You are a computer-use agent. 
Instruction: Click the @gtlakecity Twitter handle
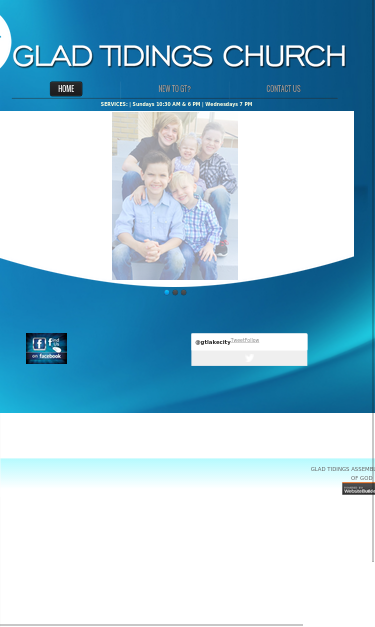213,342
